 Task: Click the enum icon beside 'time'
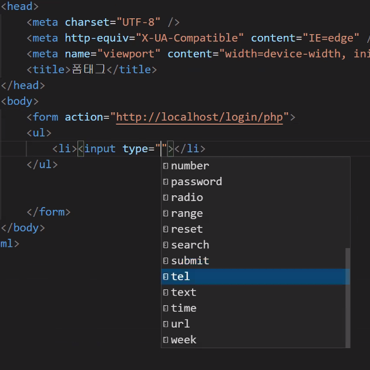point(166,308)
